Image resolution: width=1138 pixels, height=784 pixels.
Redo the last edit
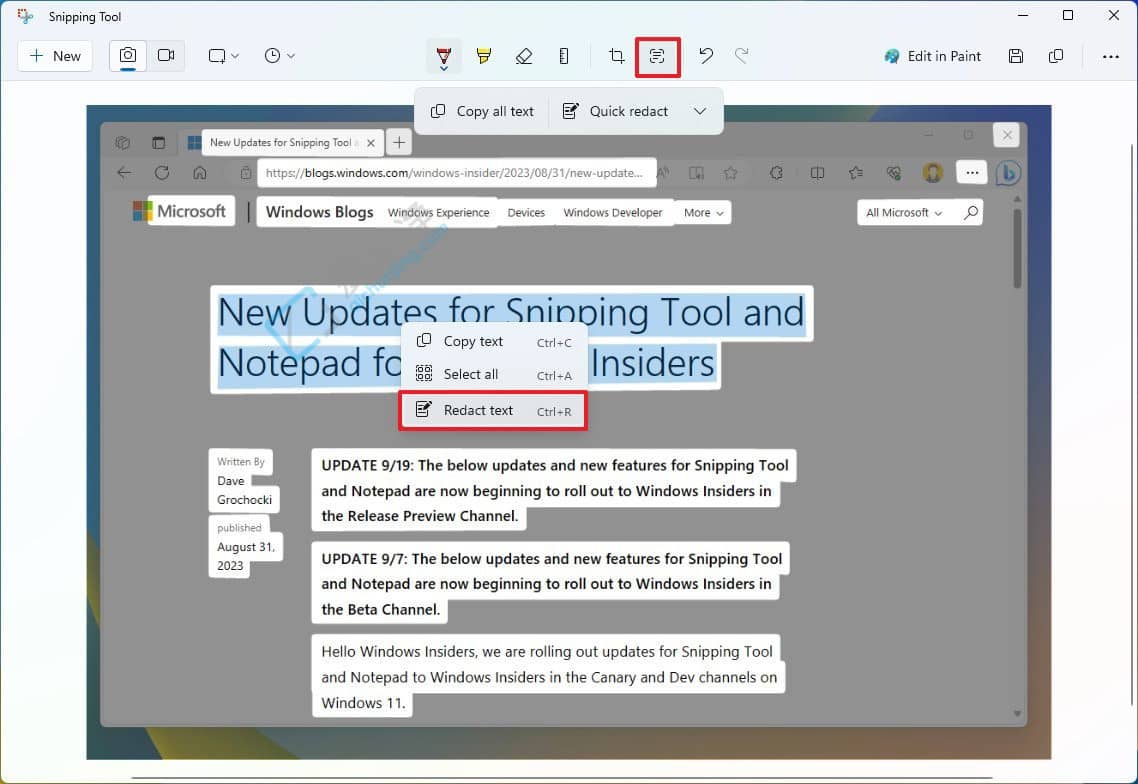[741, 56]
